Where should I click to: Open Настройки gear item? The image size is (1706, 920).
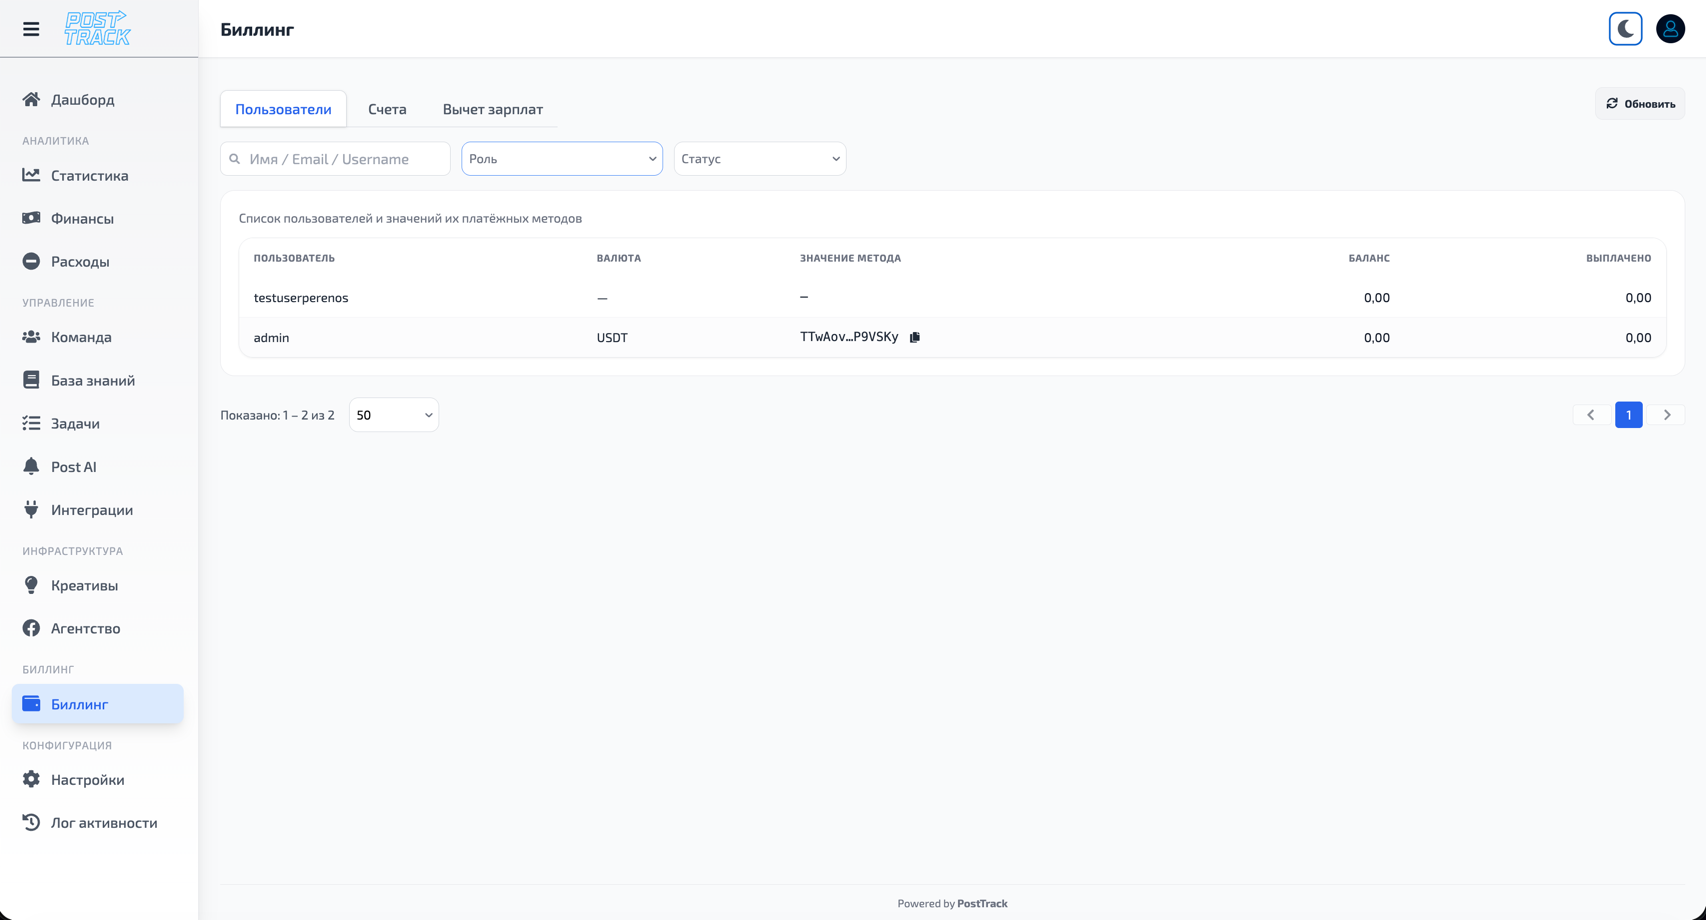pos(87,780)
